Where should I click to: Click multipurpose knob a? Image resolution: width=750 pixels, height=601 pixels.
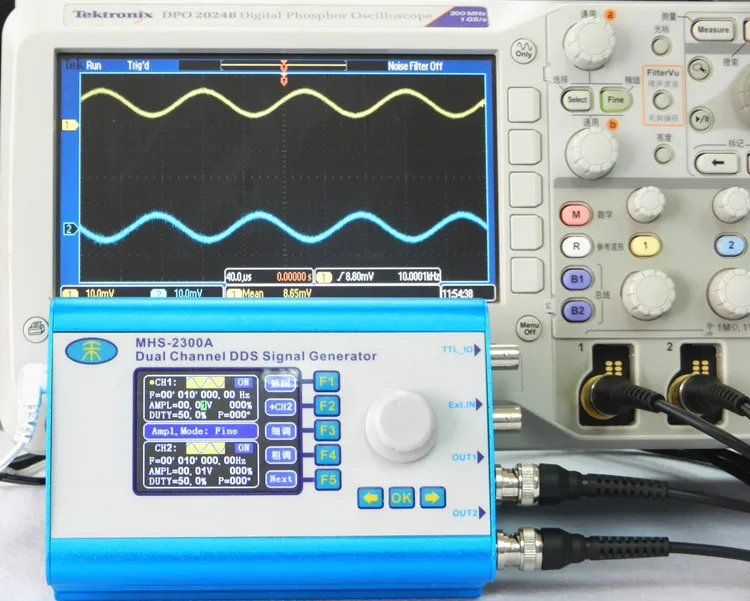589,44
